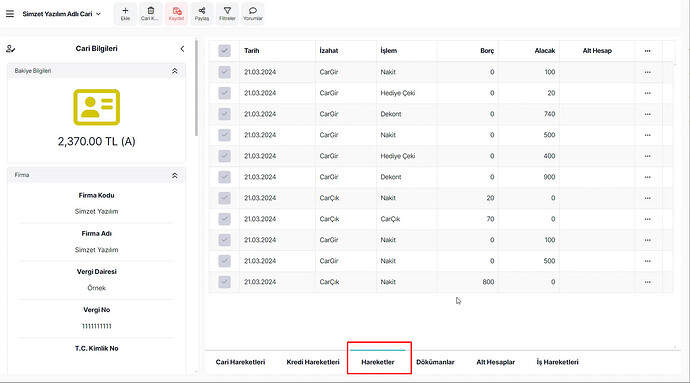Toggle checkbox for the Dekont 740 row

point(224,114)
